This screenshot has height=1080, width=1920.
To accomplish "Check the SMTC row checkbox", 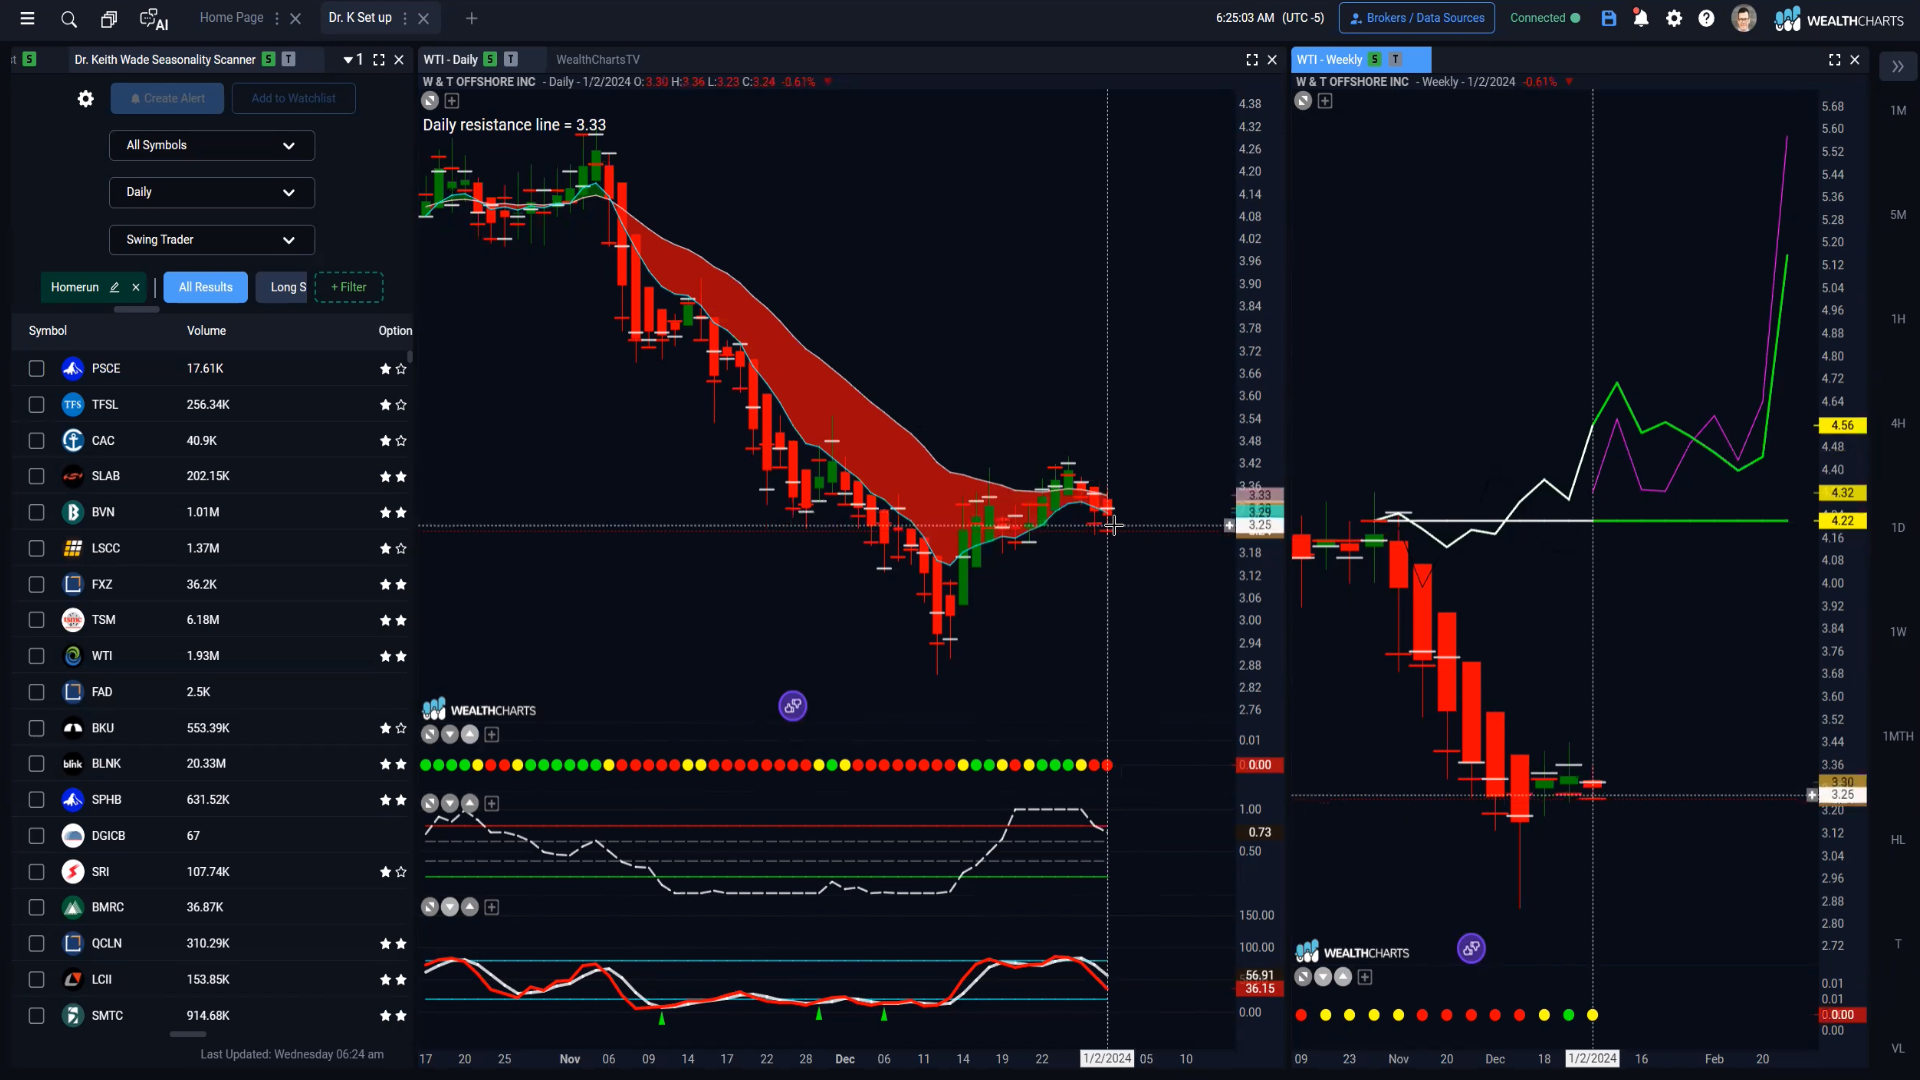I will pyautogui.click(x=37, y=1016).
